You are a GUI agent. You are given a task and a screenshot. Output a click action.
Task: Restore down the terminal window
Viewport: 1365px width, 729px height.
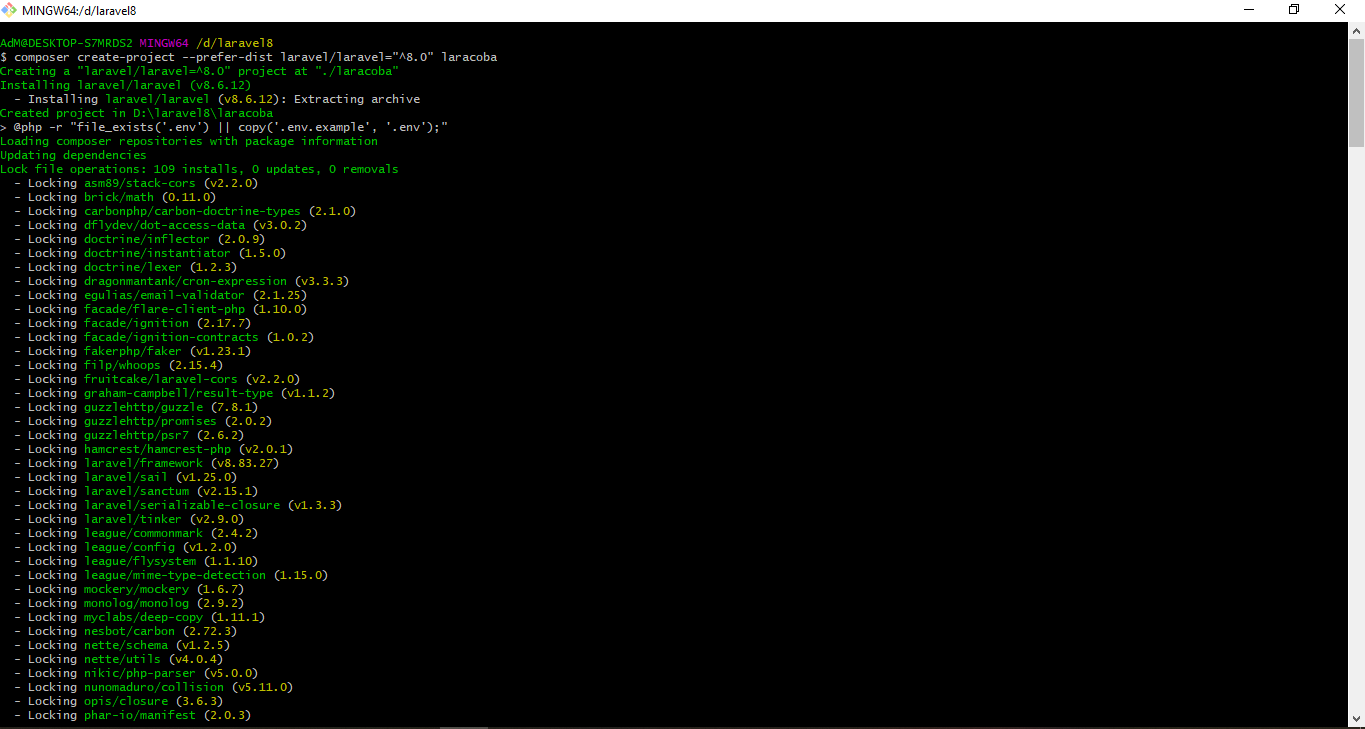pos(1293,9)
